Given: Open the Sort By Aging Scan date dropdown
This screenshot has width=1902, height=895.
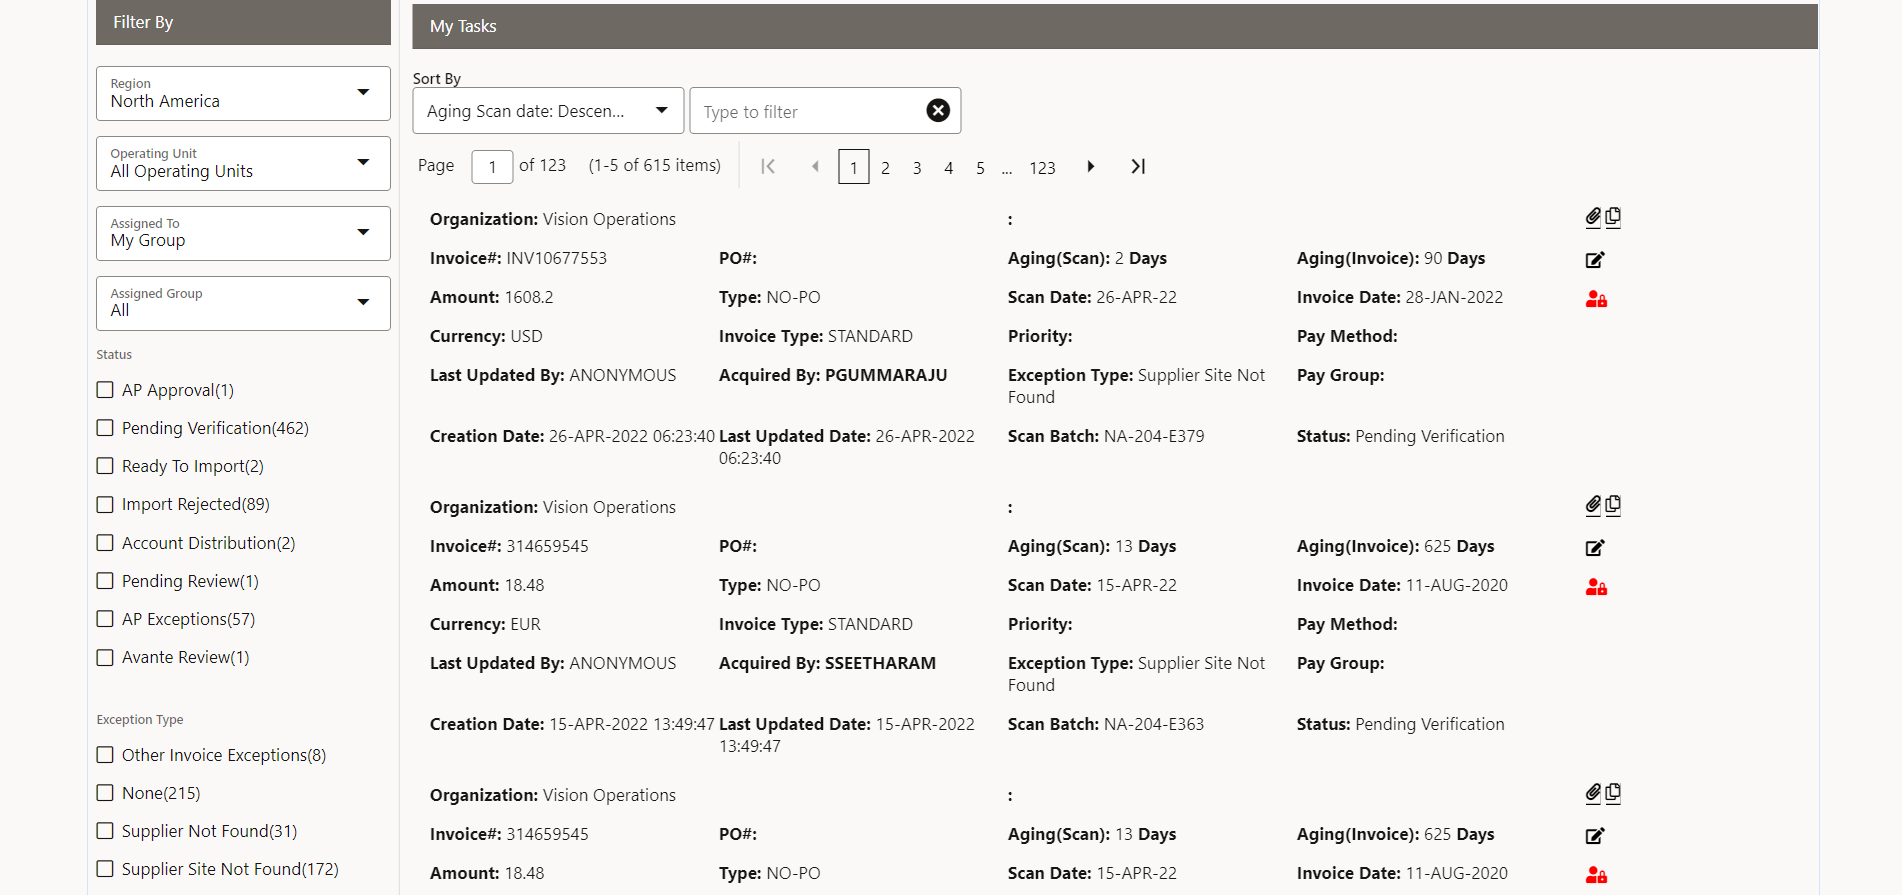Looking at the screenshot, I should tap(548, 111).
